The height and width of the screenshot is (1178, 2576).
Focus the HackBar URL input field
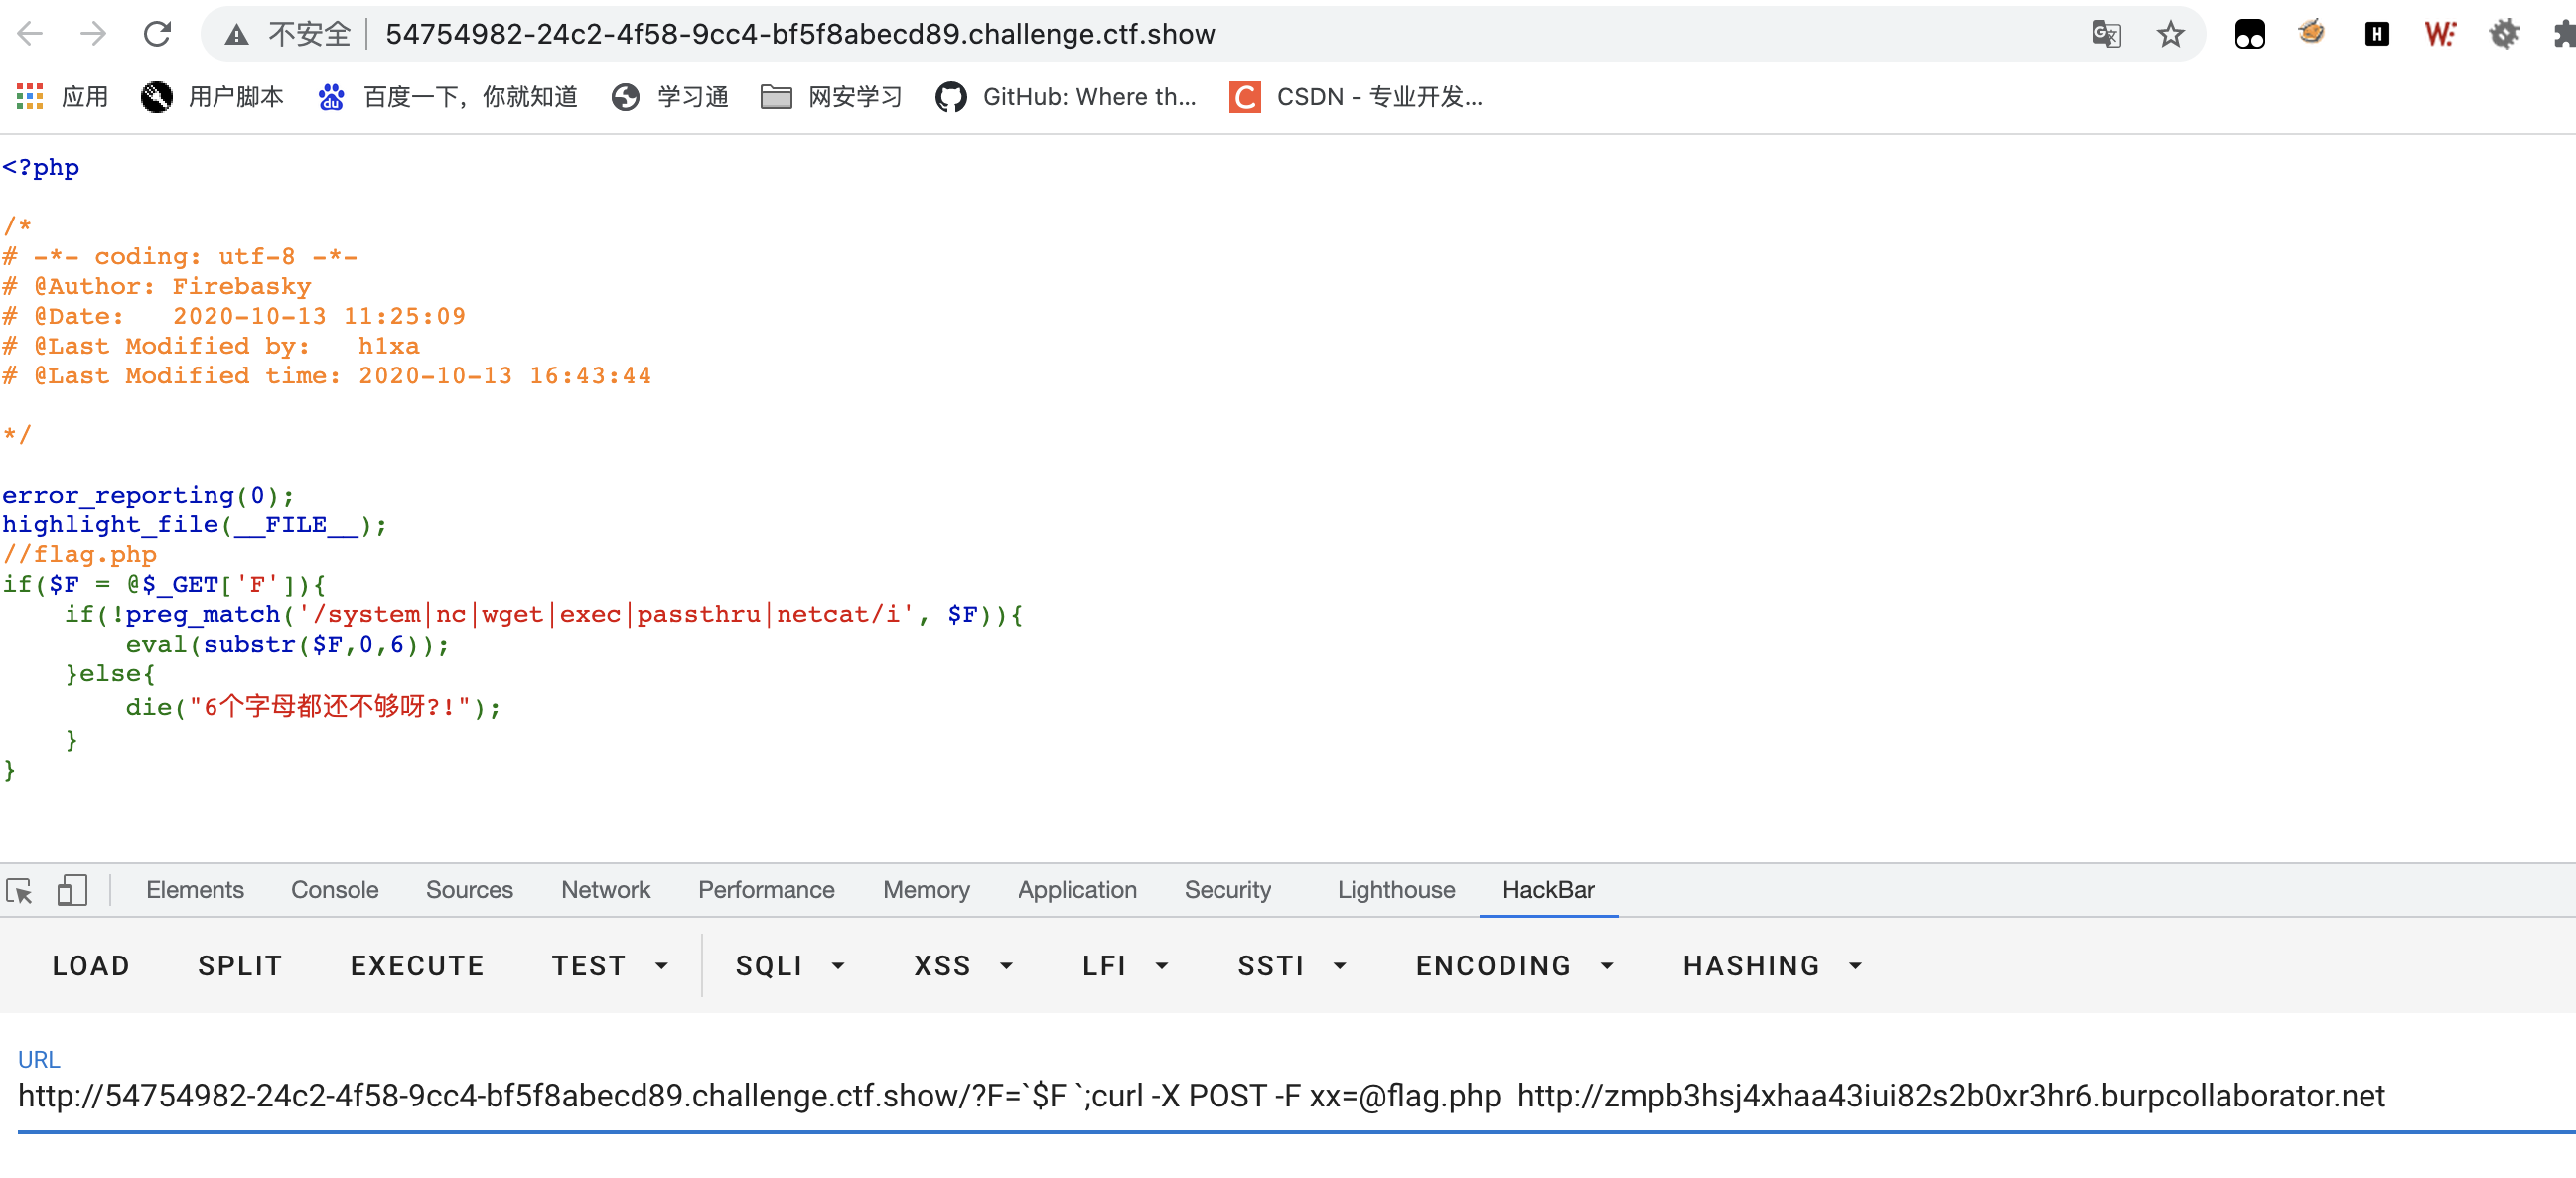point(1200,1096)
